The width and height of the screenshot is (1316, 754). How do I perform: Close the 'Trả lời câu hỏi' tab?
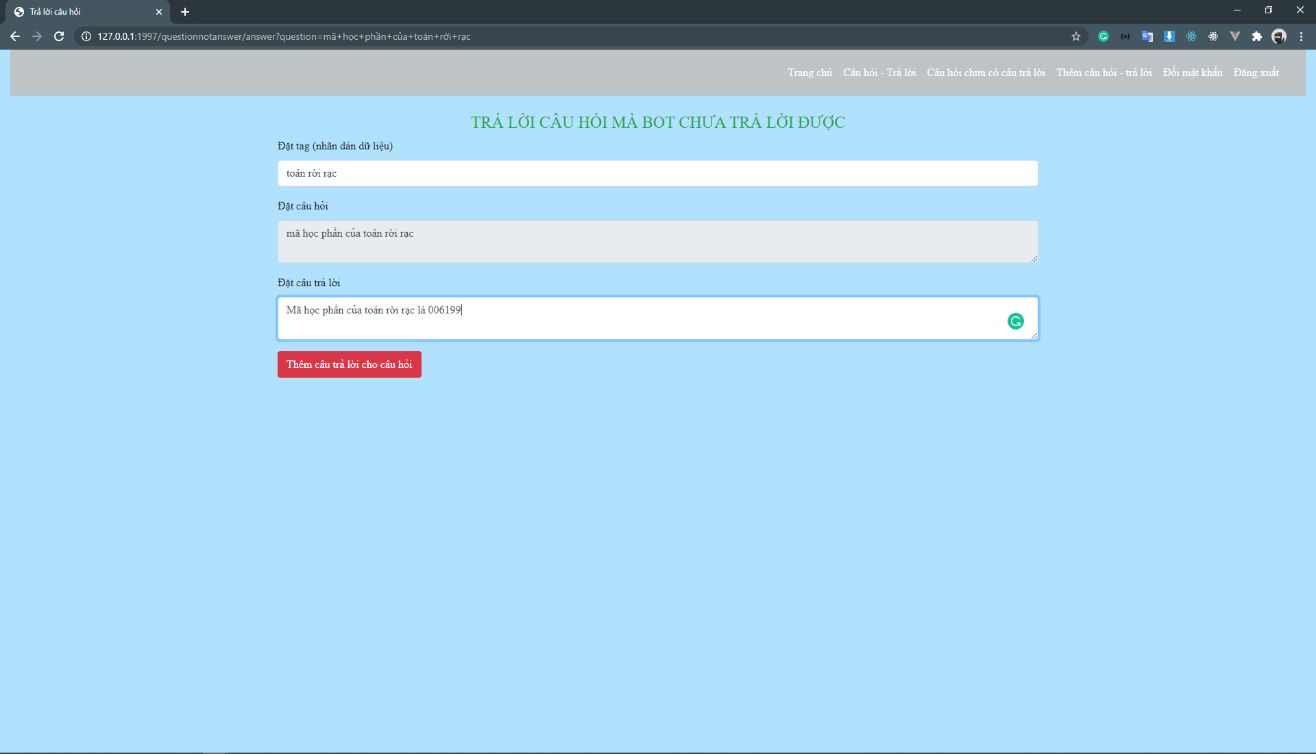[x=158, y=12]
